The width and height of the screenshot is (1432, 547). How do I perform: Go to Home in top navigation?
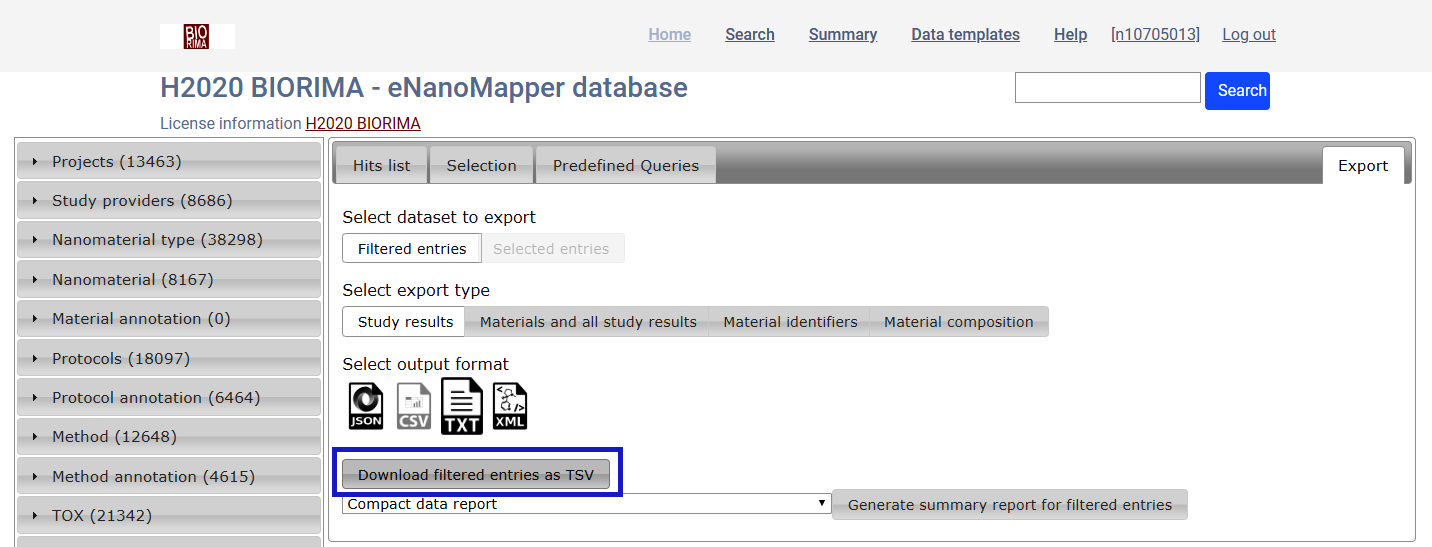click(x=669, y=34)
